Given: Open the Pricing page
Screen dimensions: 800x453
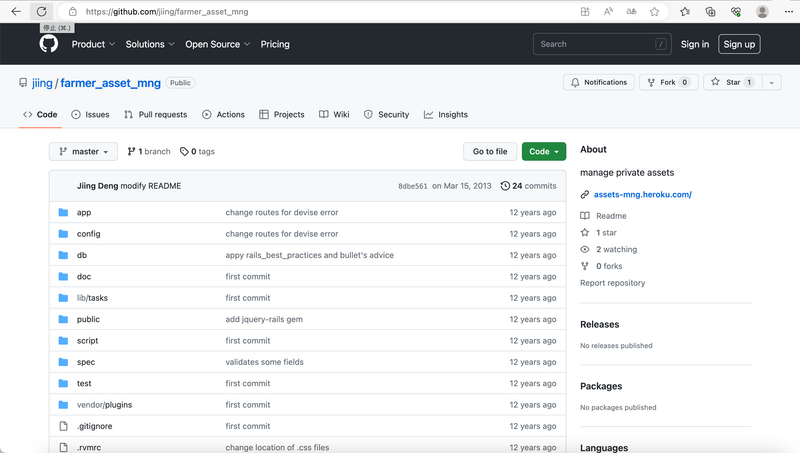Looking at the screenshot, I should click(275, 44).
